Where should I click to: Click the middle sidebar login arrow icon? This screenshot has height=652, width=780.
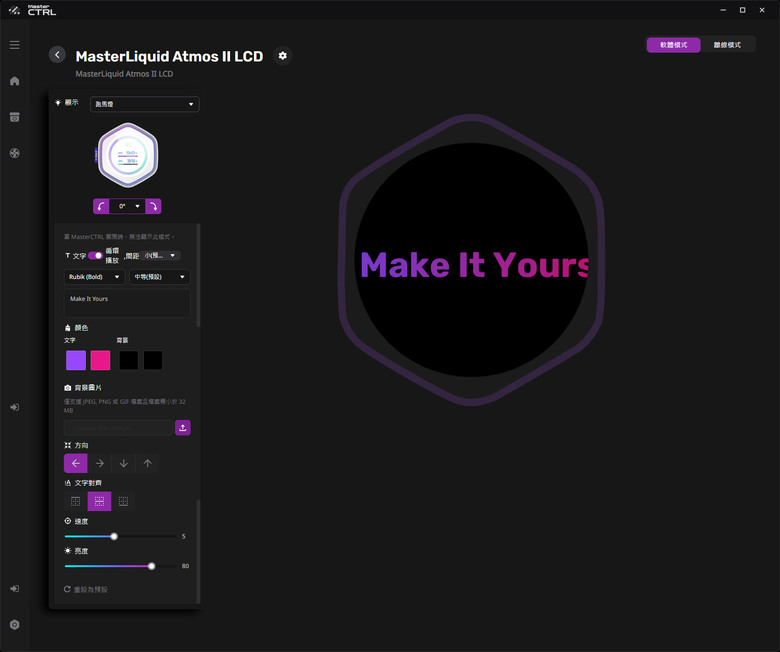(x=14, y=407)
